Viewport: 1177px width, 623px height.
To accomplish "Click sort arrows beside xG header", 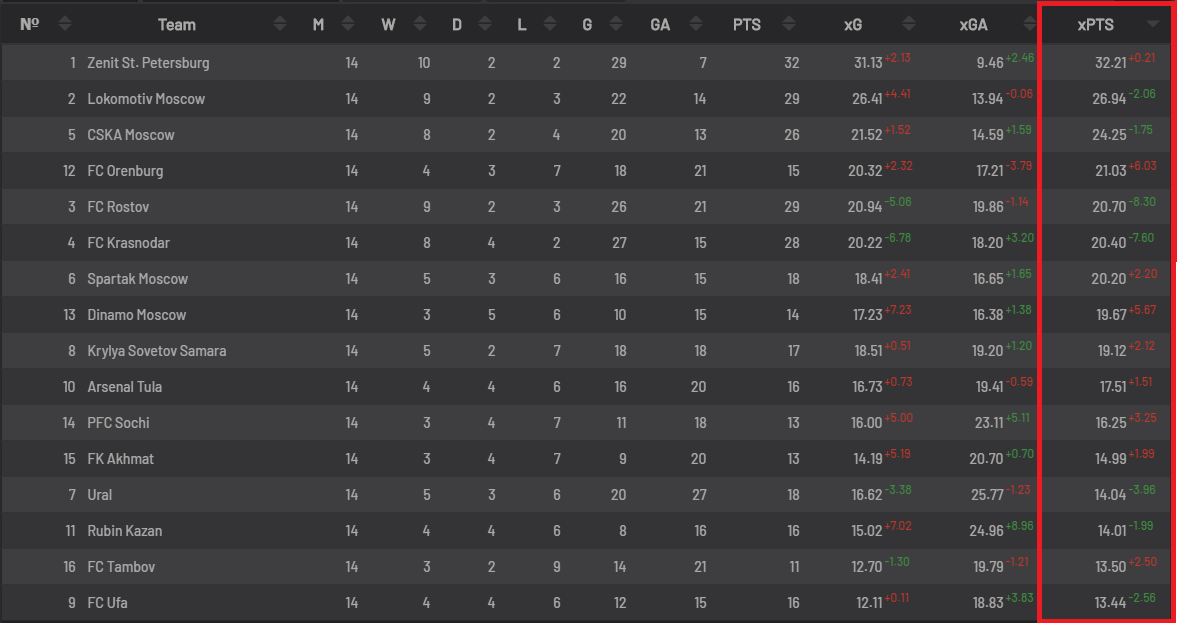I will click(909, 25).
